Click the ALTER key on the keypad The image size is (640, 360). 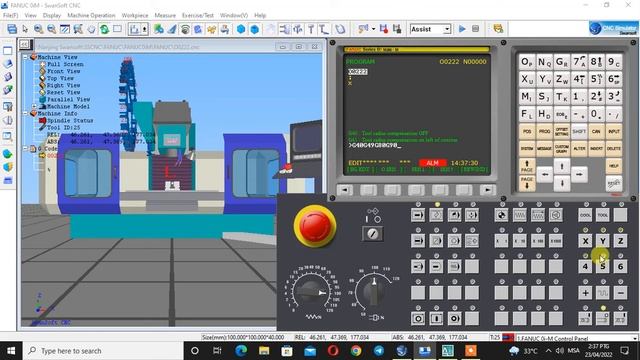(579, 149)
